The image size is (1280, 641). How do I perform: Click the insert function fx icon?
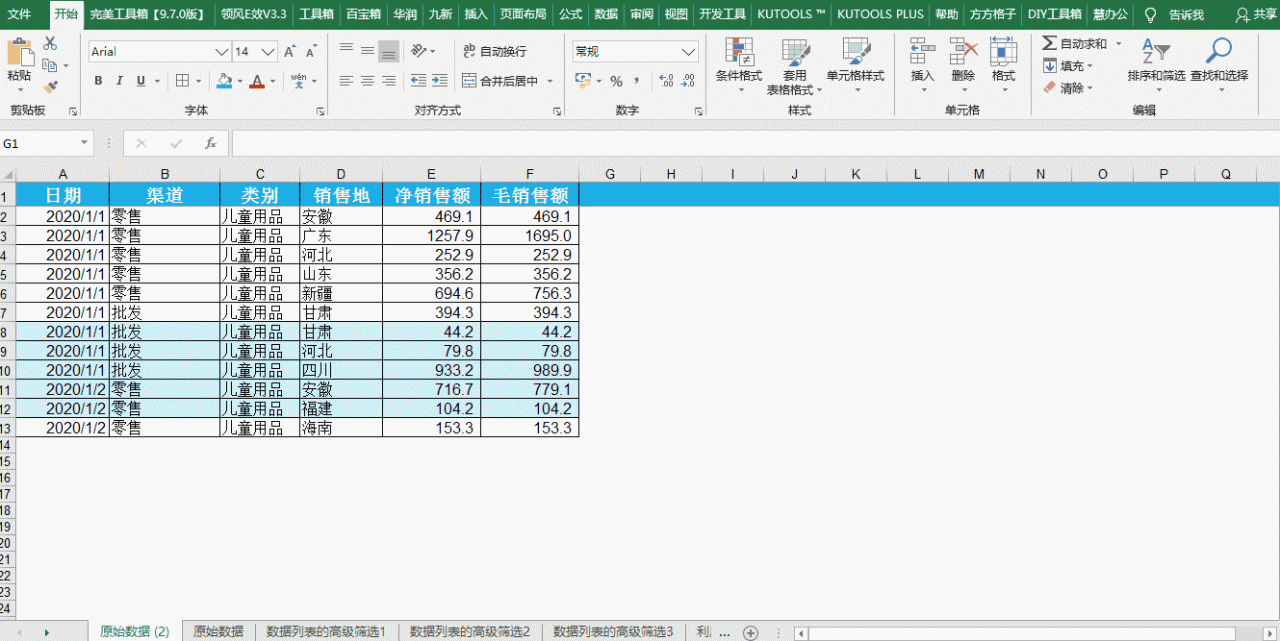coord(210,144)
